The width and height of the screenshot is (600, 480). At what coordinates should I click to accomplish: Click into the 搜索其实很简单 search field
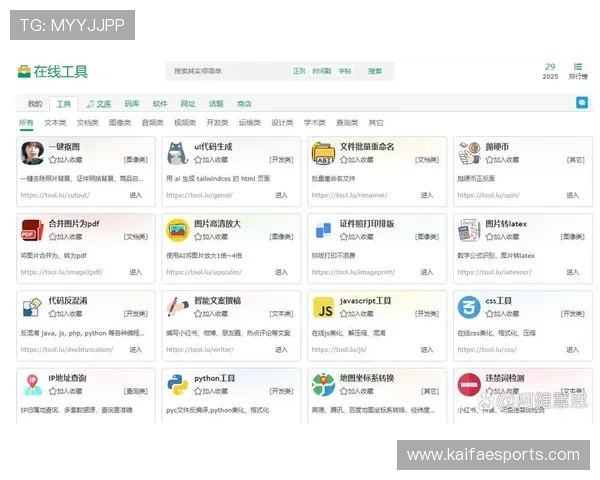[228, 71]
